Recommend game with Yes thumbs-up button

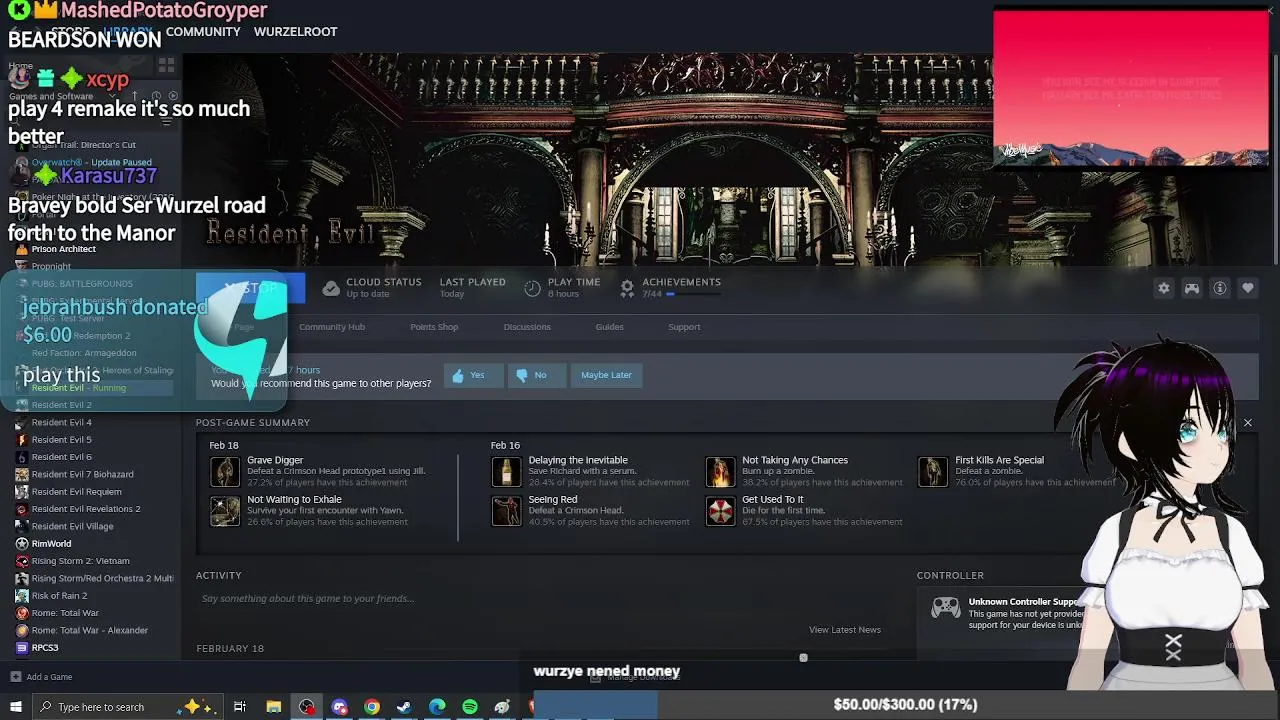click(x=473, y=375)
